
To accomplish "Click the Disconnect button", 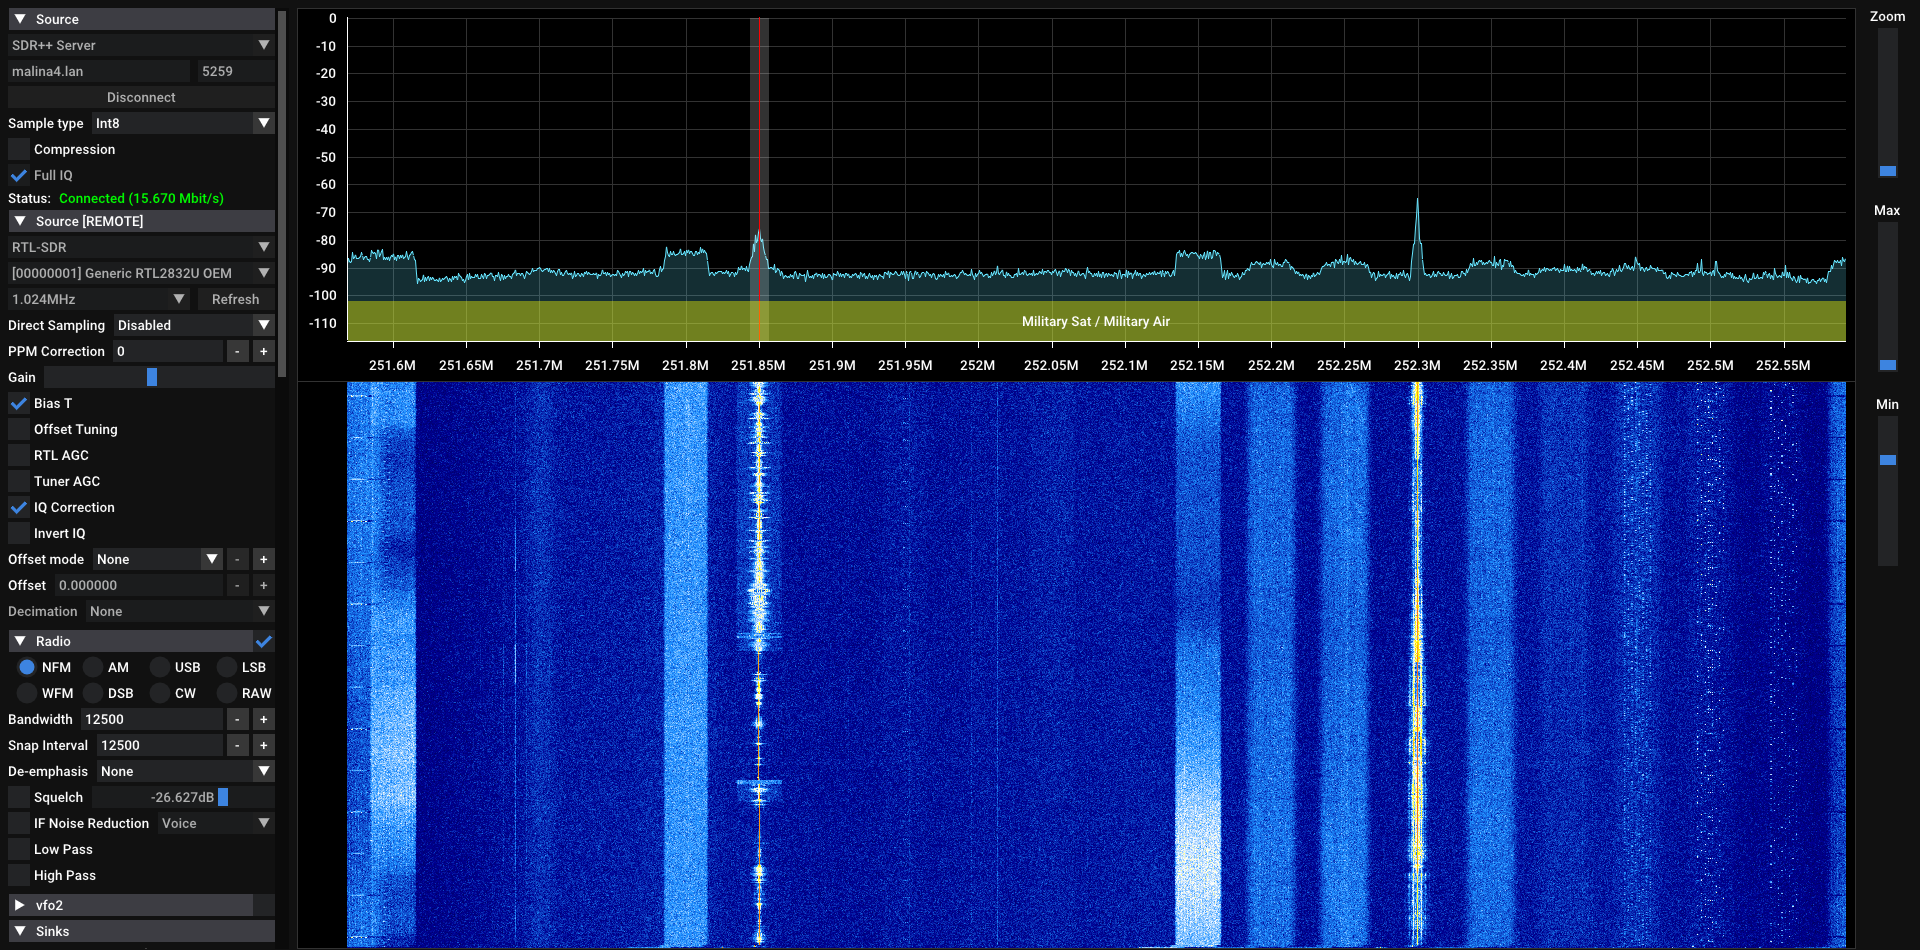I will point(141,97).
